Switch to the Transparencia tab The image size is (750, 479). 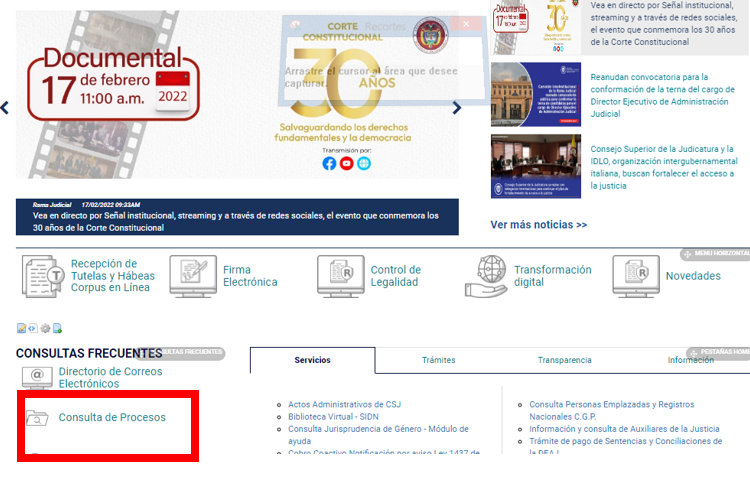pos(564,360)
